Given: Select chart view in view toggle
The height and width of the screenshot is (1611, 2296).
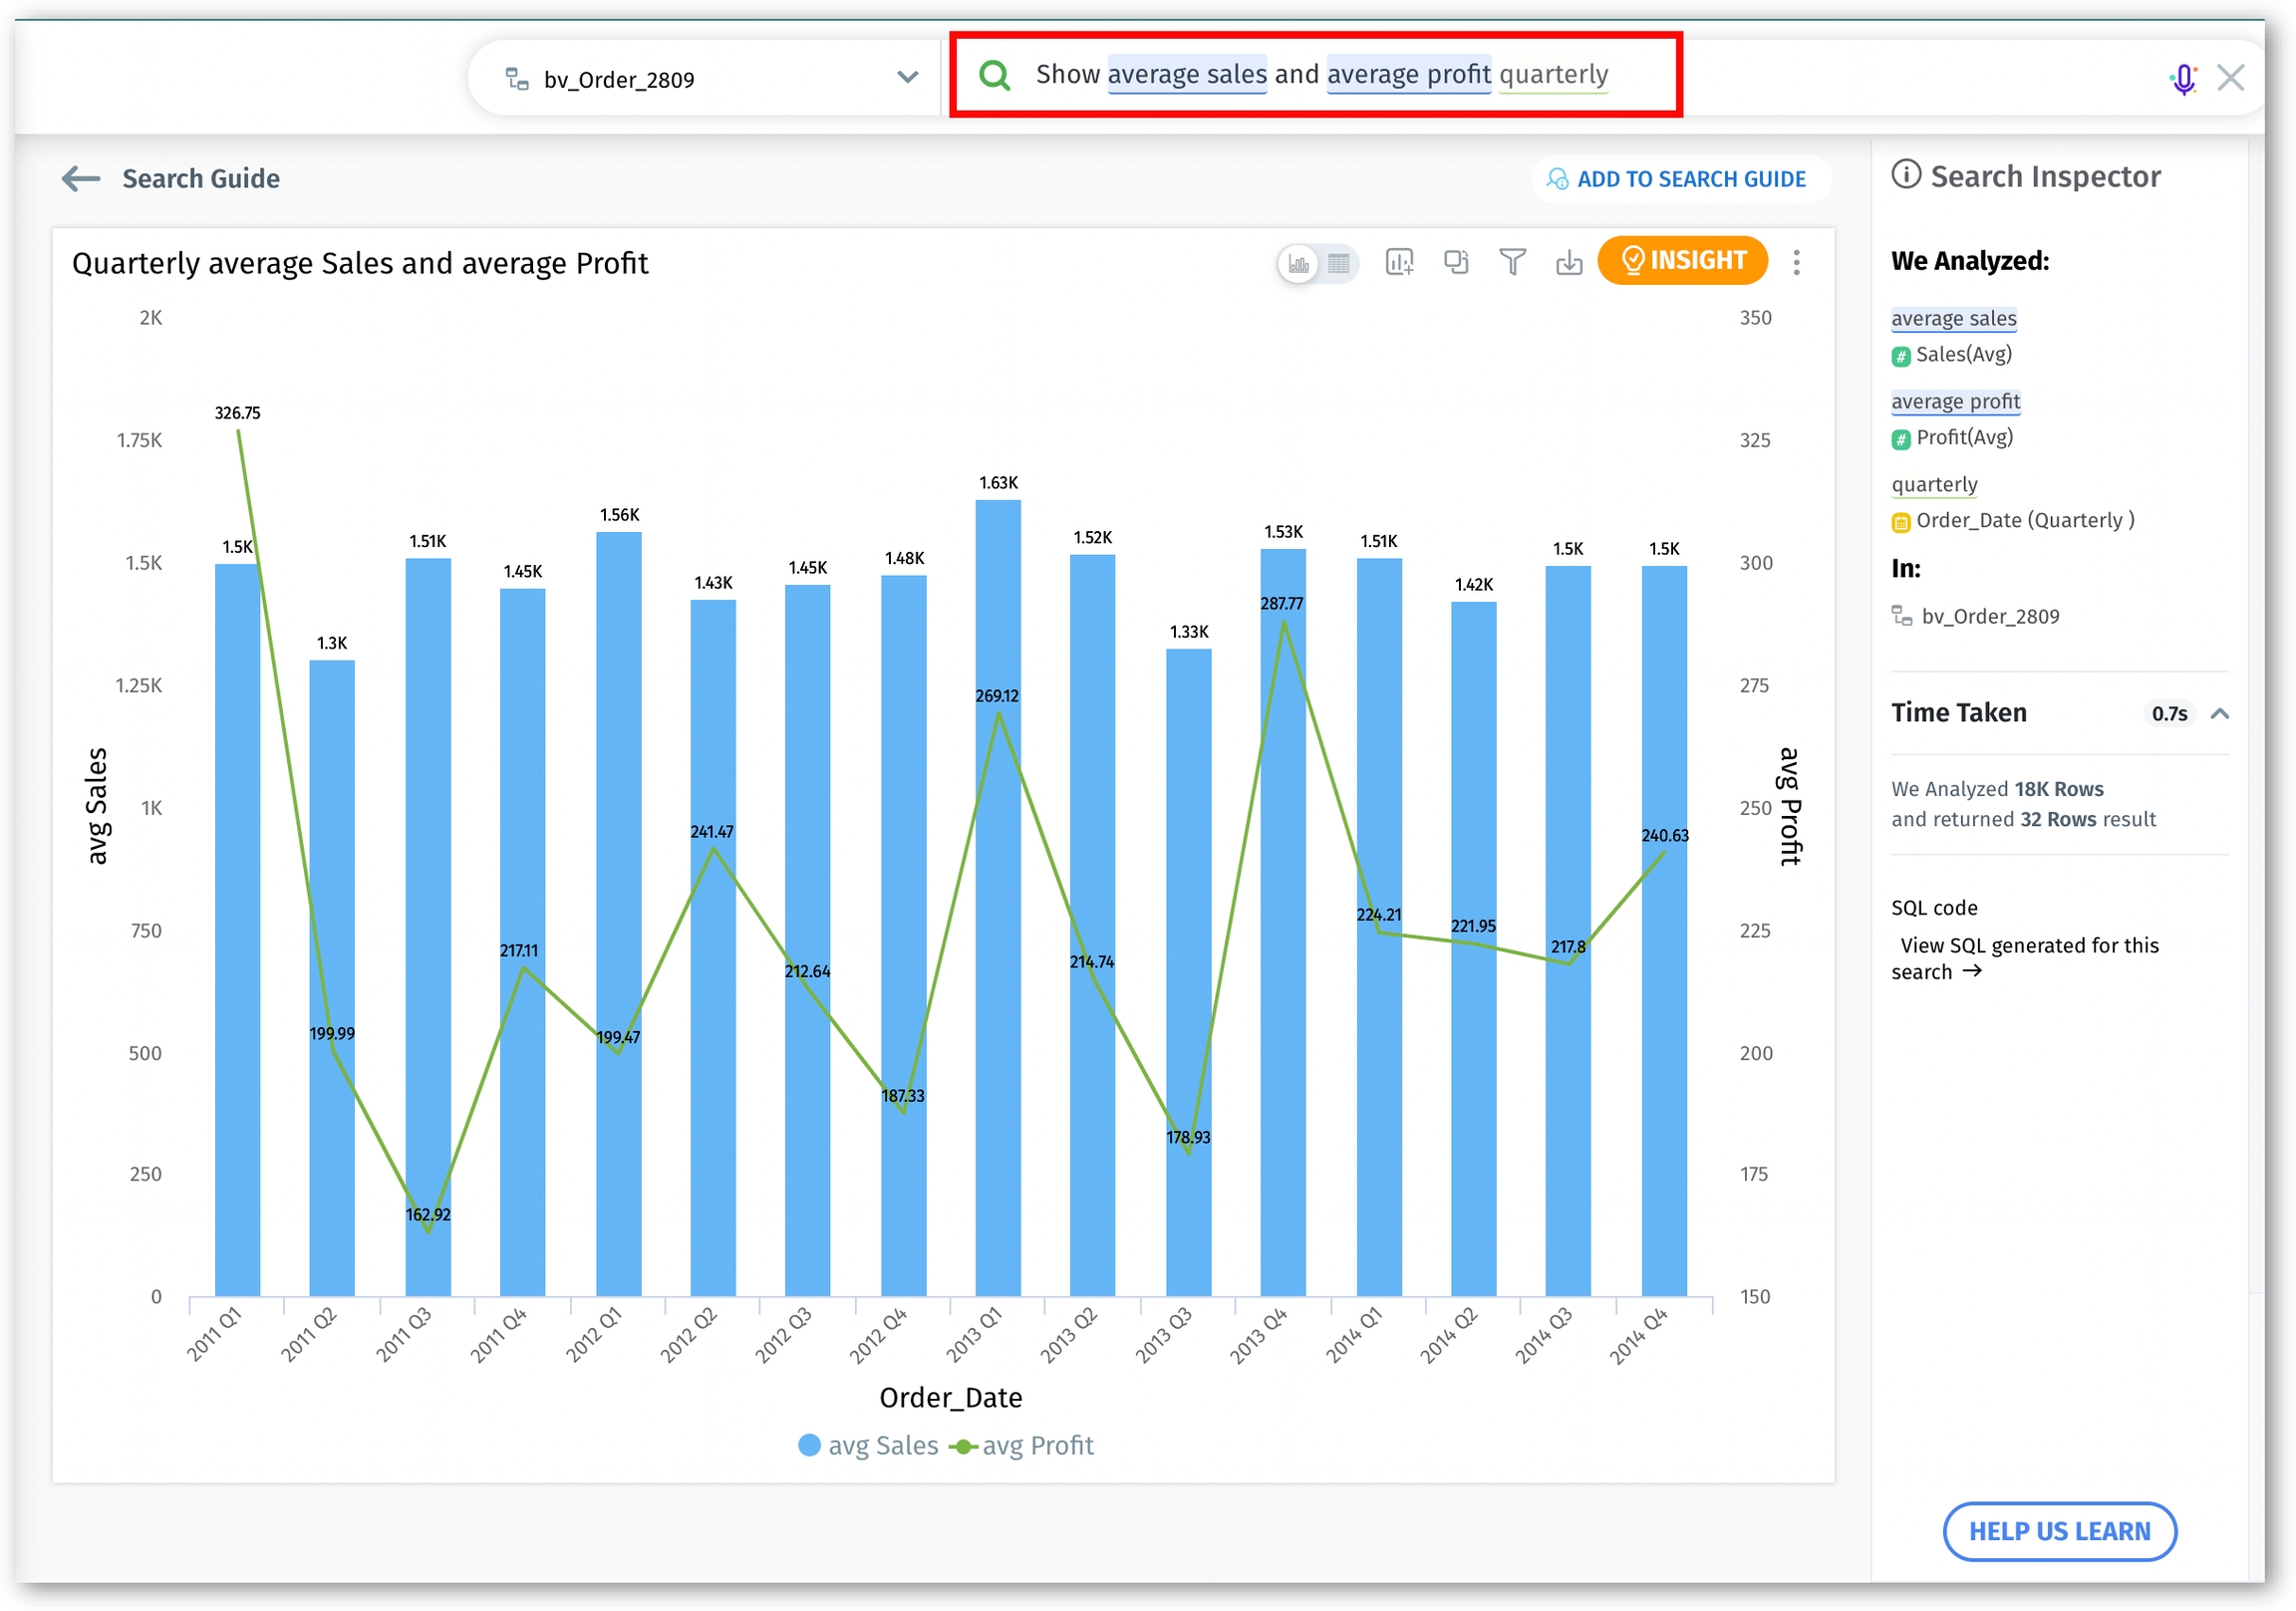Looking at the screenshot, I should pyautogui.click(x=1298, y=263).
